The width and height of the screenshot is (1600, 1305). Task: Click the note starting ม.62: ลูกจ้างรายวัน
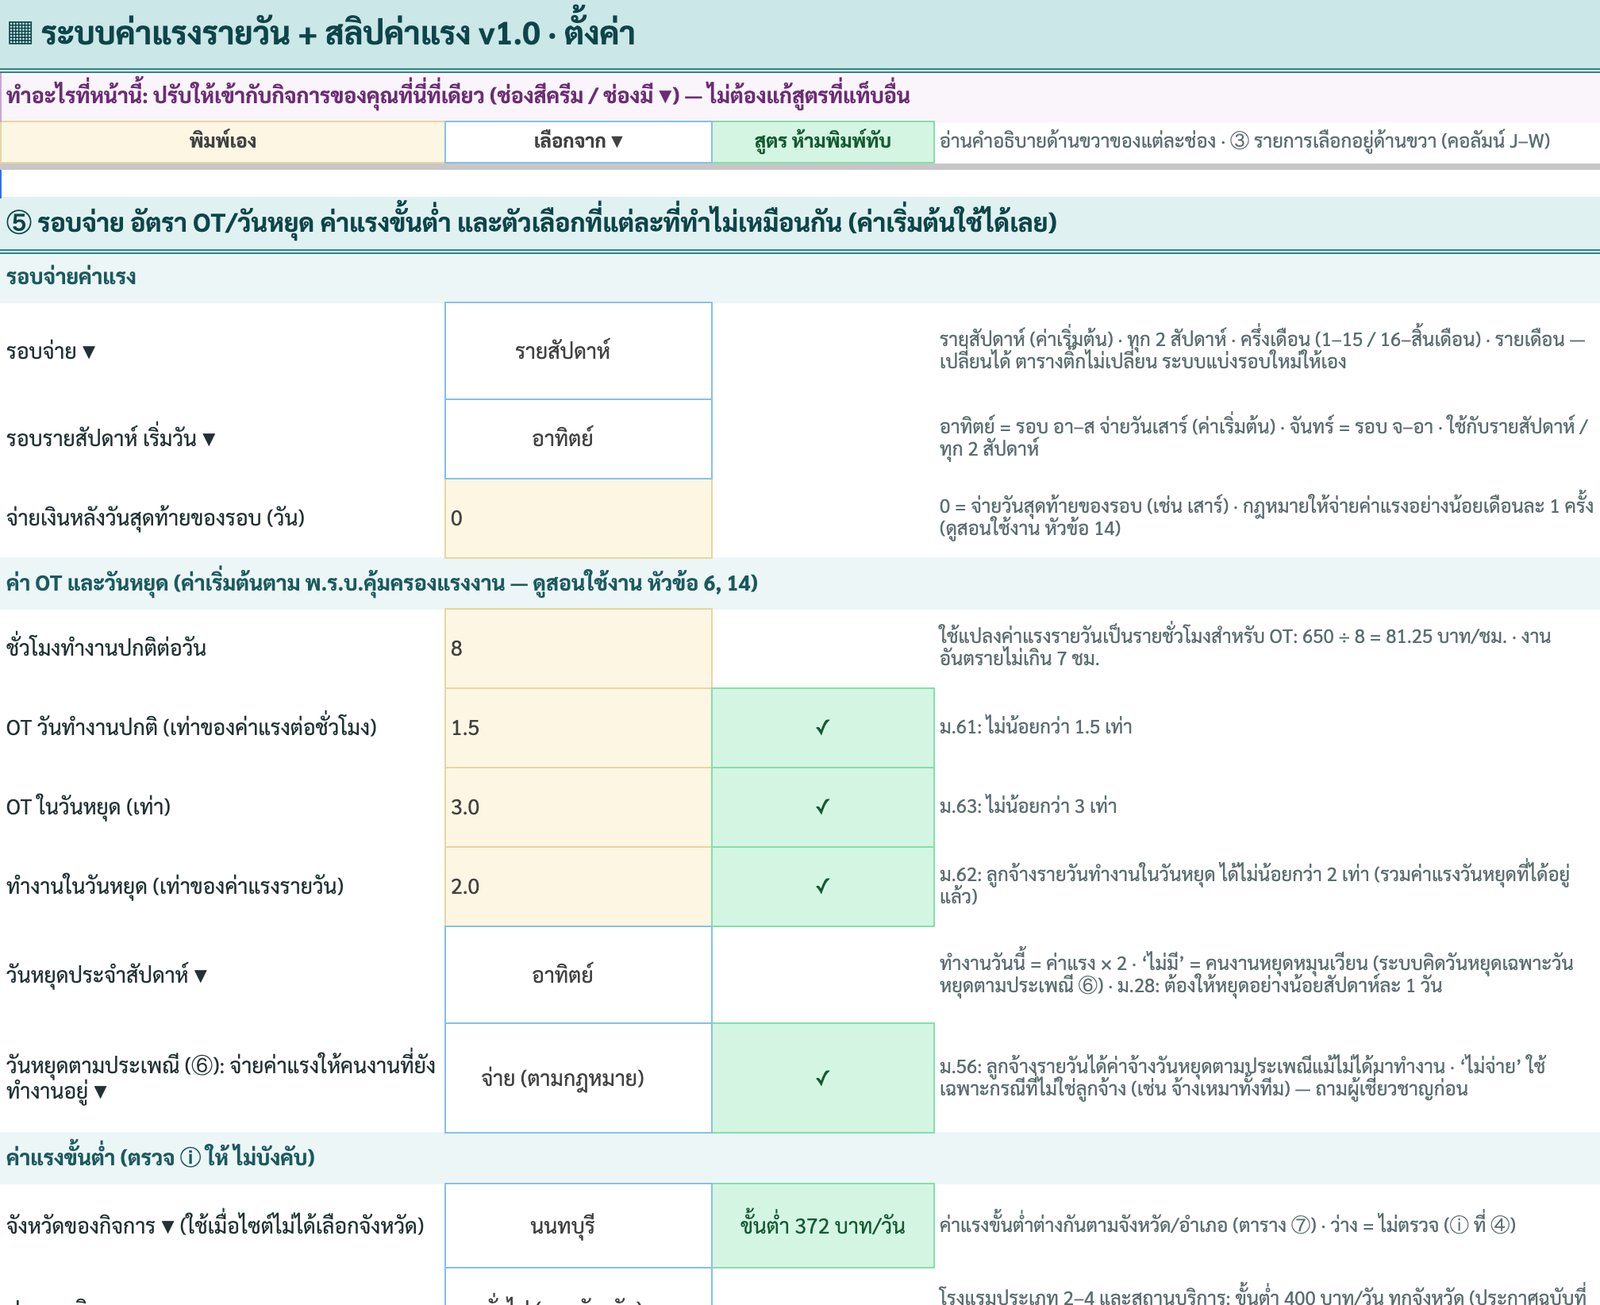[1255, 885]
